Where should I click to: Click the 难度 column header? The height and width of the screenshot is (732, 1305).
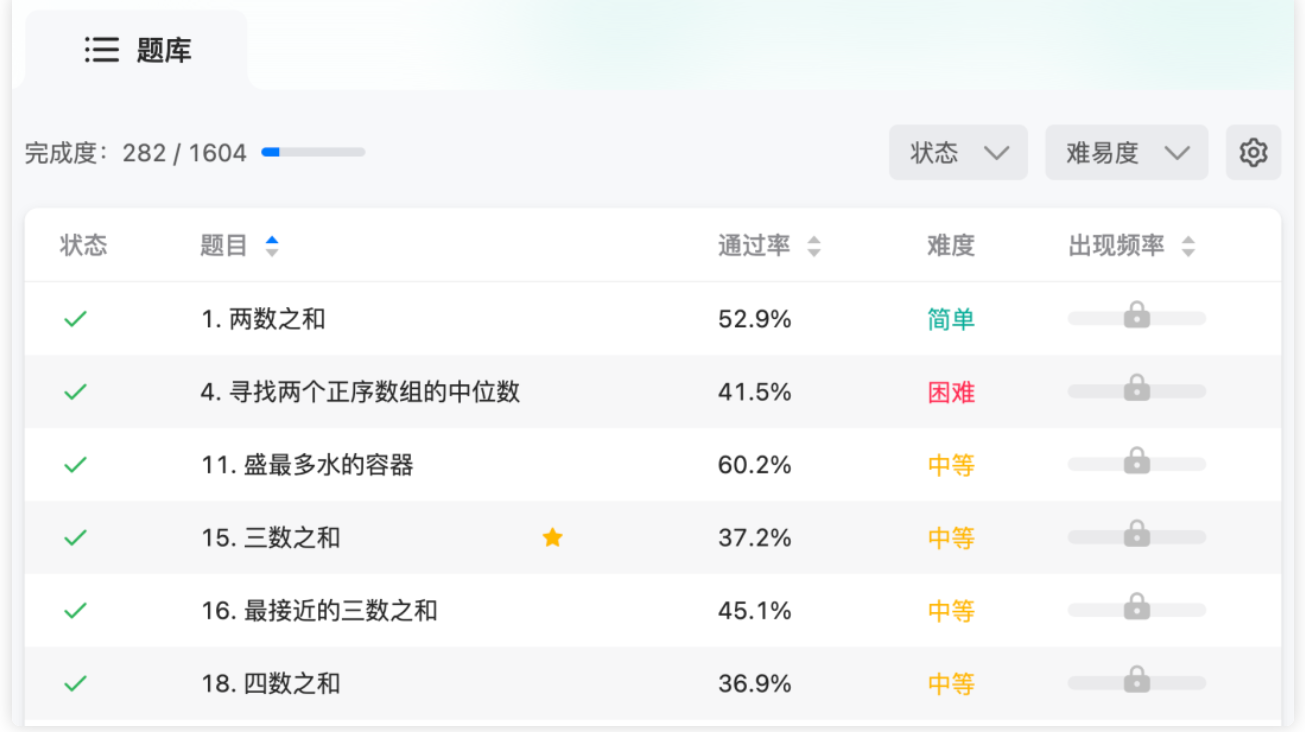[950, 246]
